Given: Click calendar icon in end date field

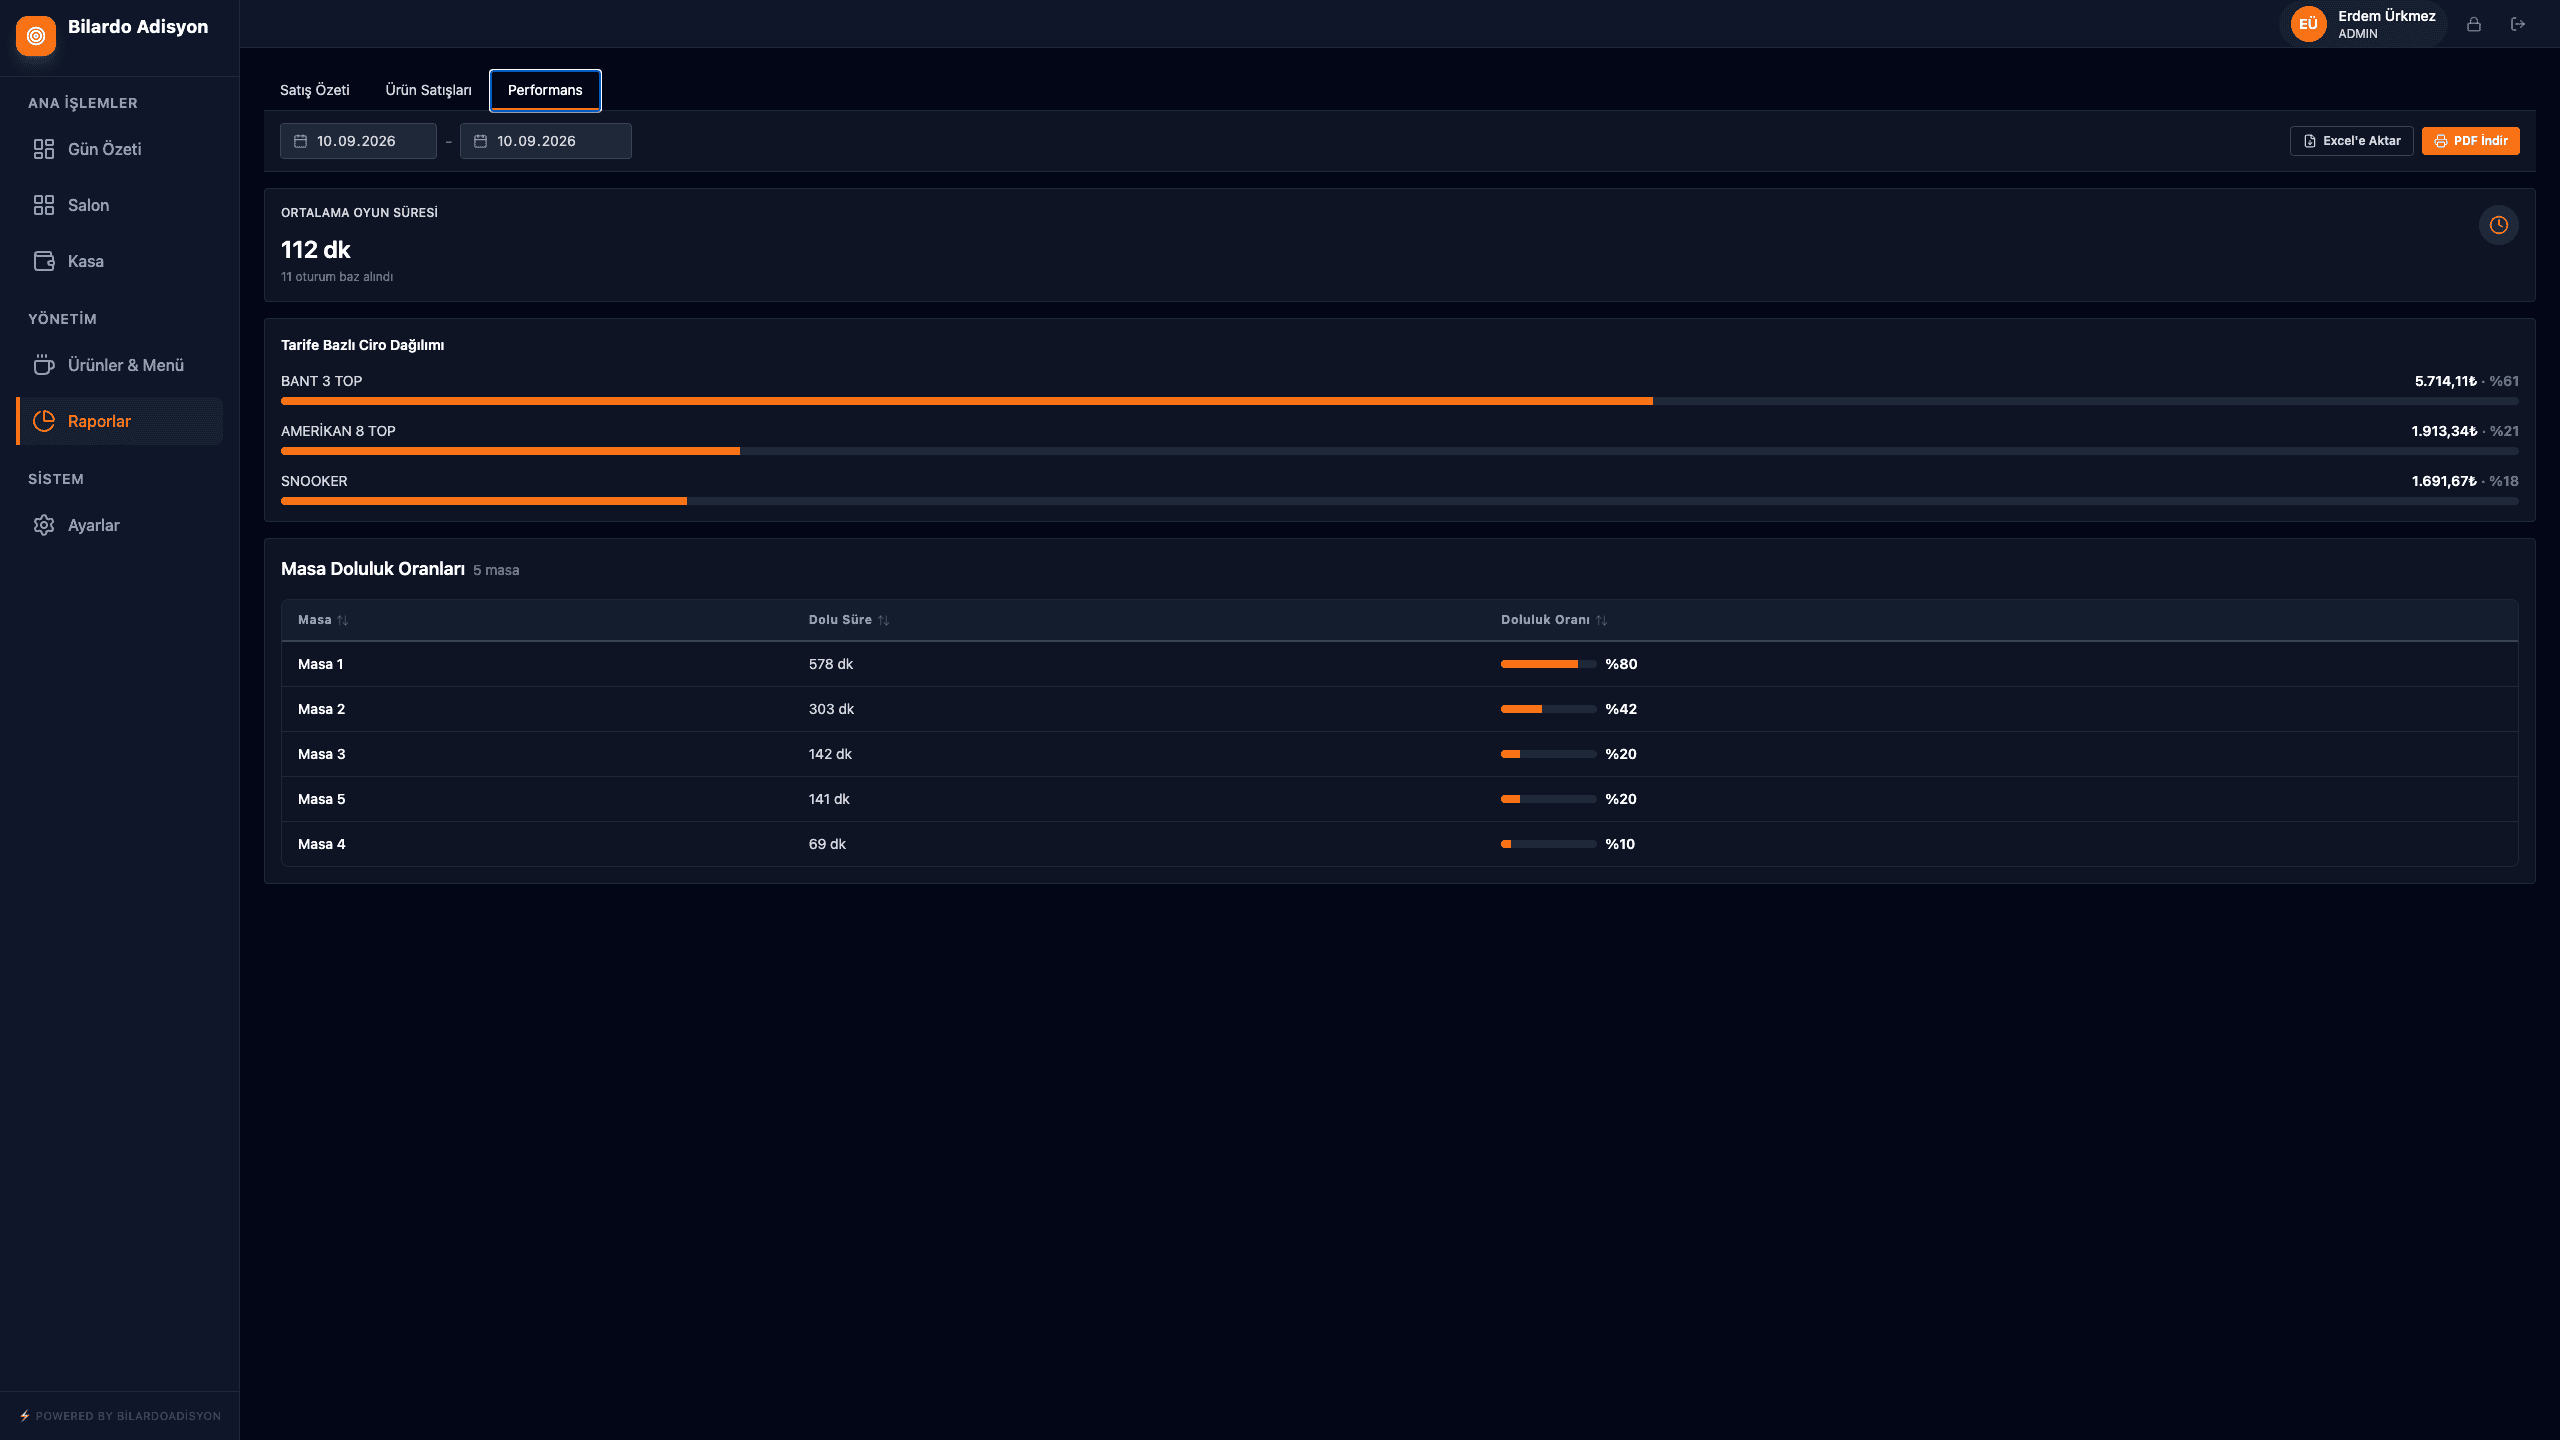Looking at the screenshot, I should click(480, 141).
